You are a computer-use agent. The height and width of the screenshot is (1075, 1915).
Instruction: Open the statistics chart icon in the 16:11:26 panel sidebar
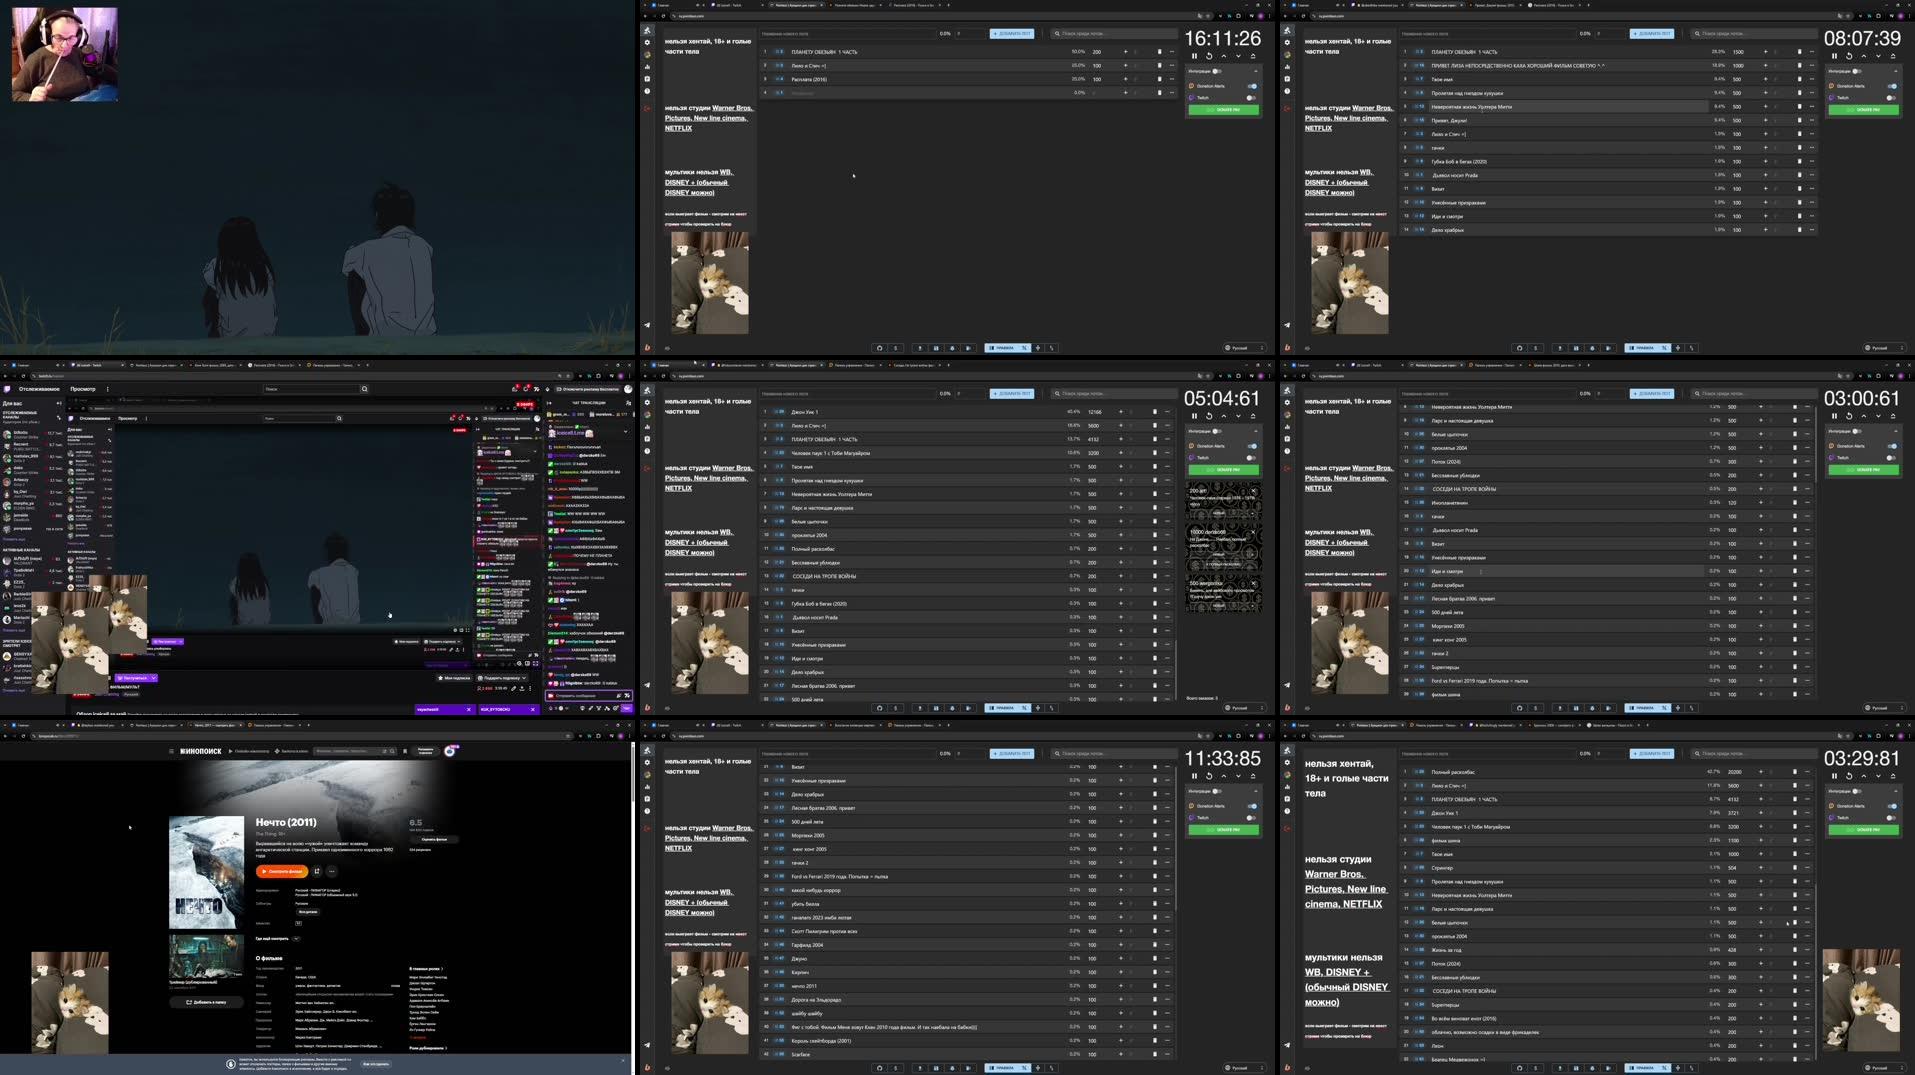pyautogui.click(x=647, y=67)
